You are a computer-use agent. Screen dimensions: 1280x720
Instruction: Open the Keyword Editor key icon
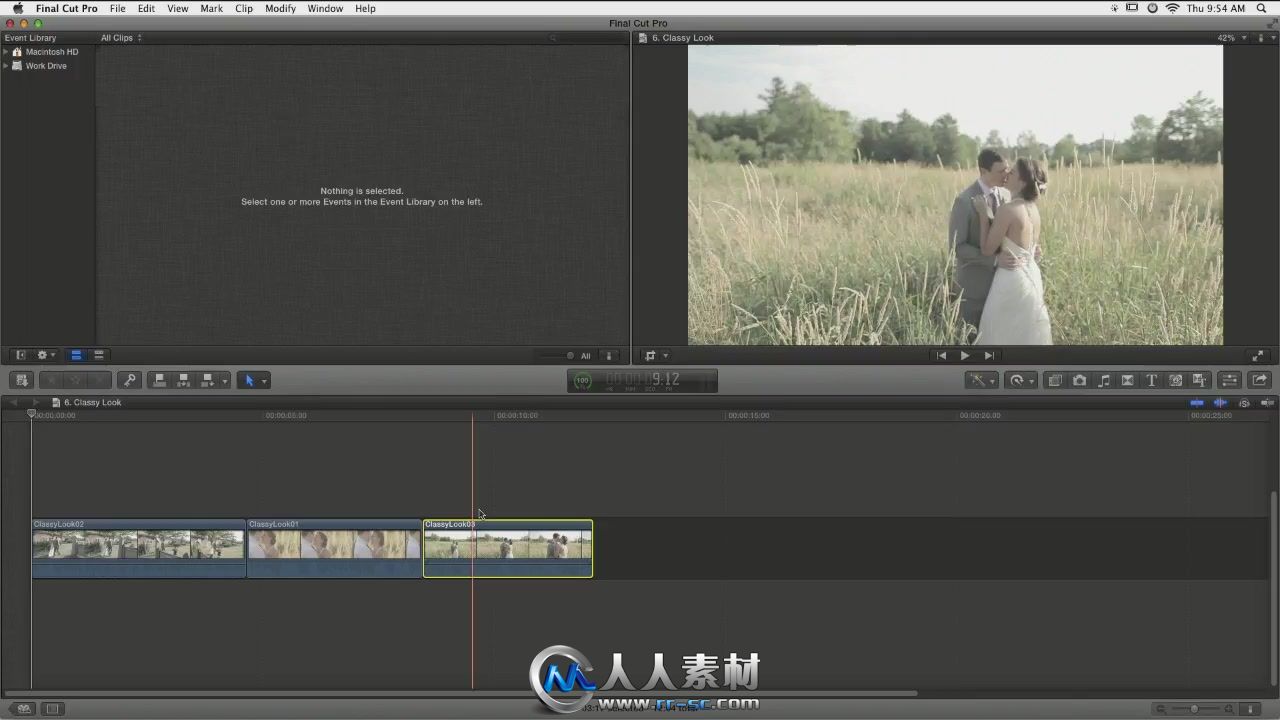pos(129,380)
